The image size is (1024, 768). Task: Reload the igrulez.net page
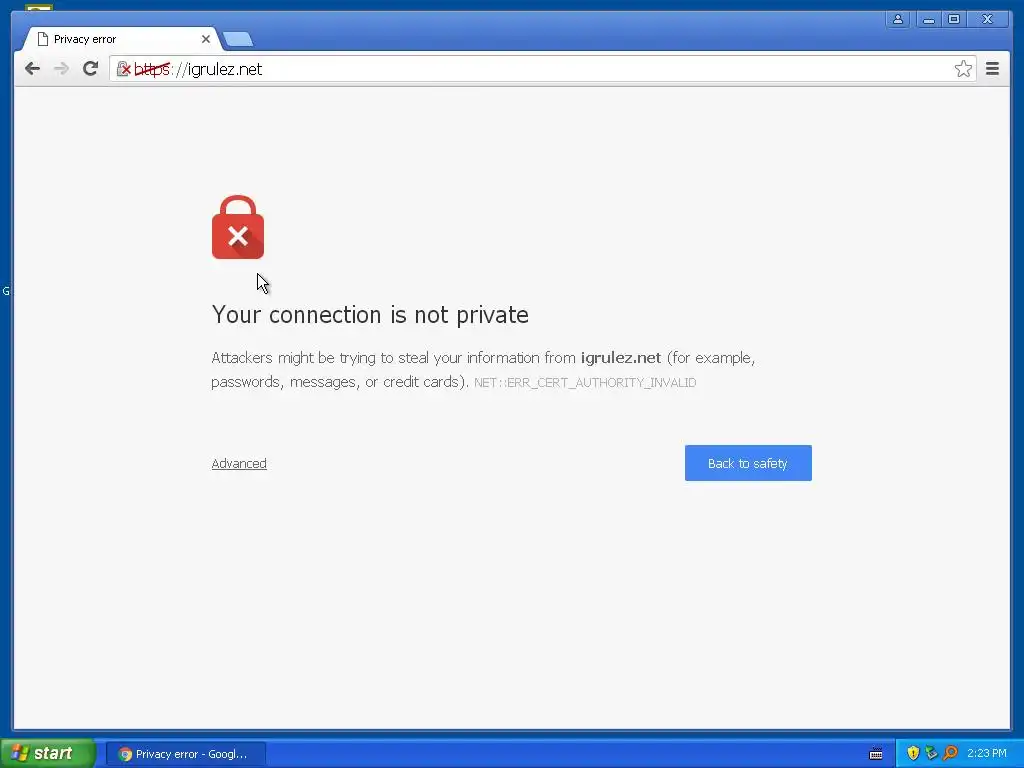point(90,68)
